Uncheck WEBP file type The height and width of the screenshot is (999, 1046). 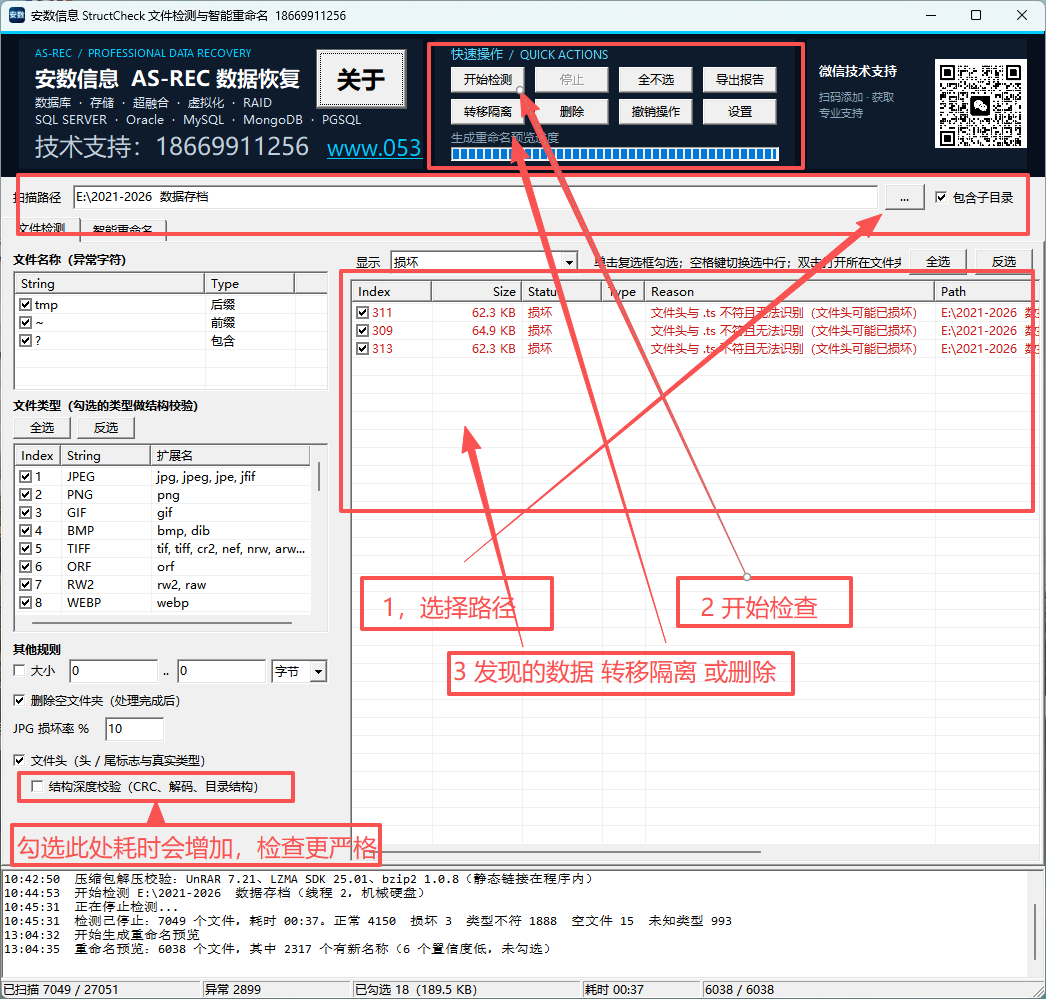[x=25, y=603]
